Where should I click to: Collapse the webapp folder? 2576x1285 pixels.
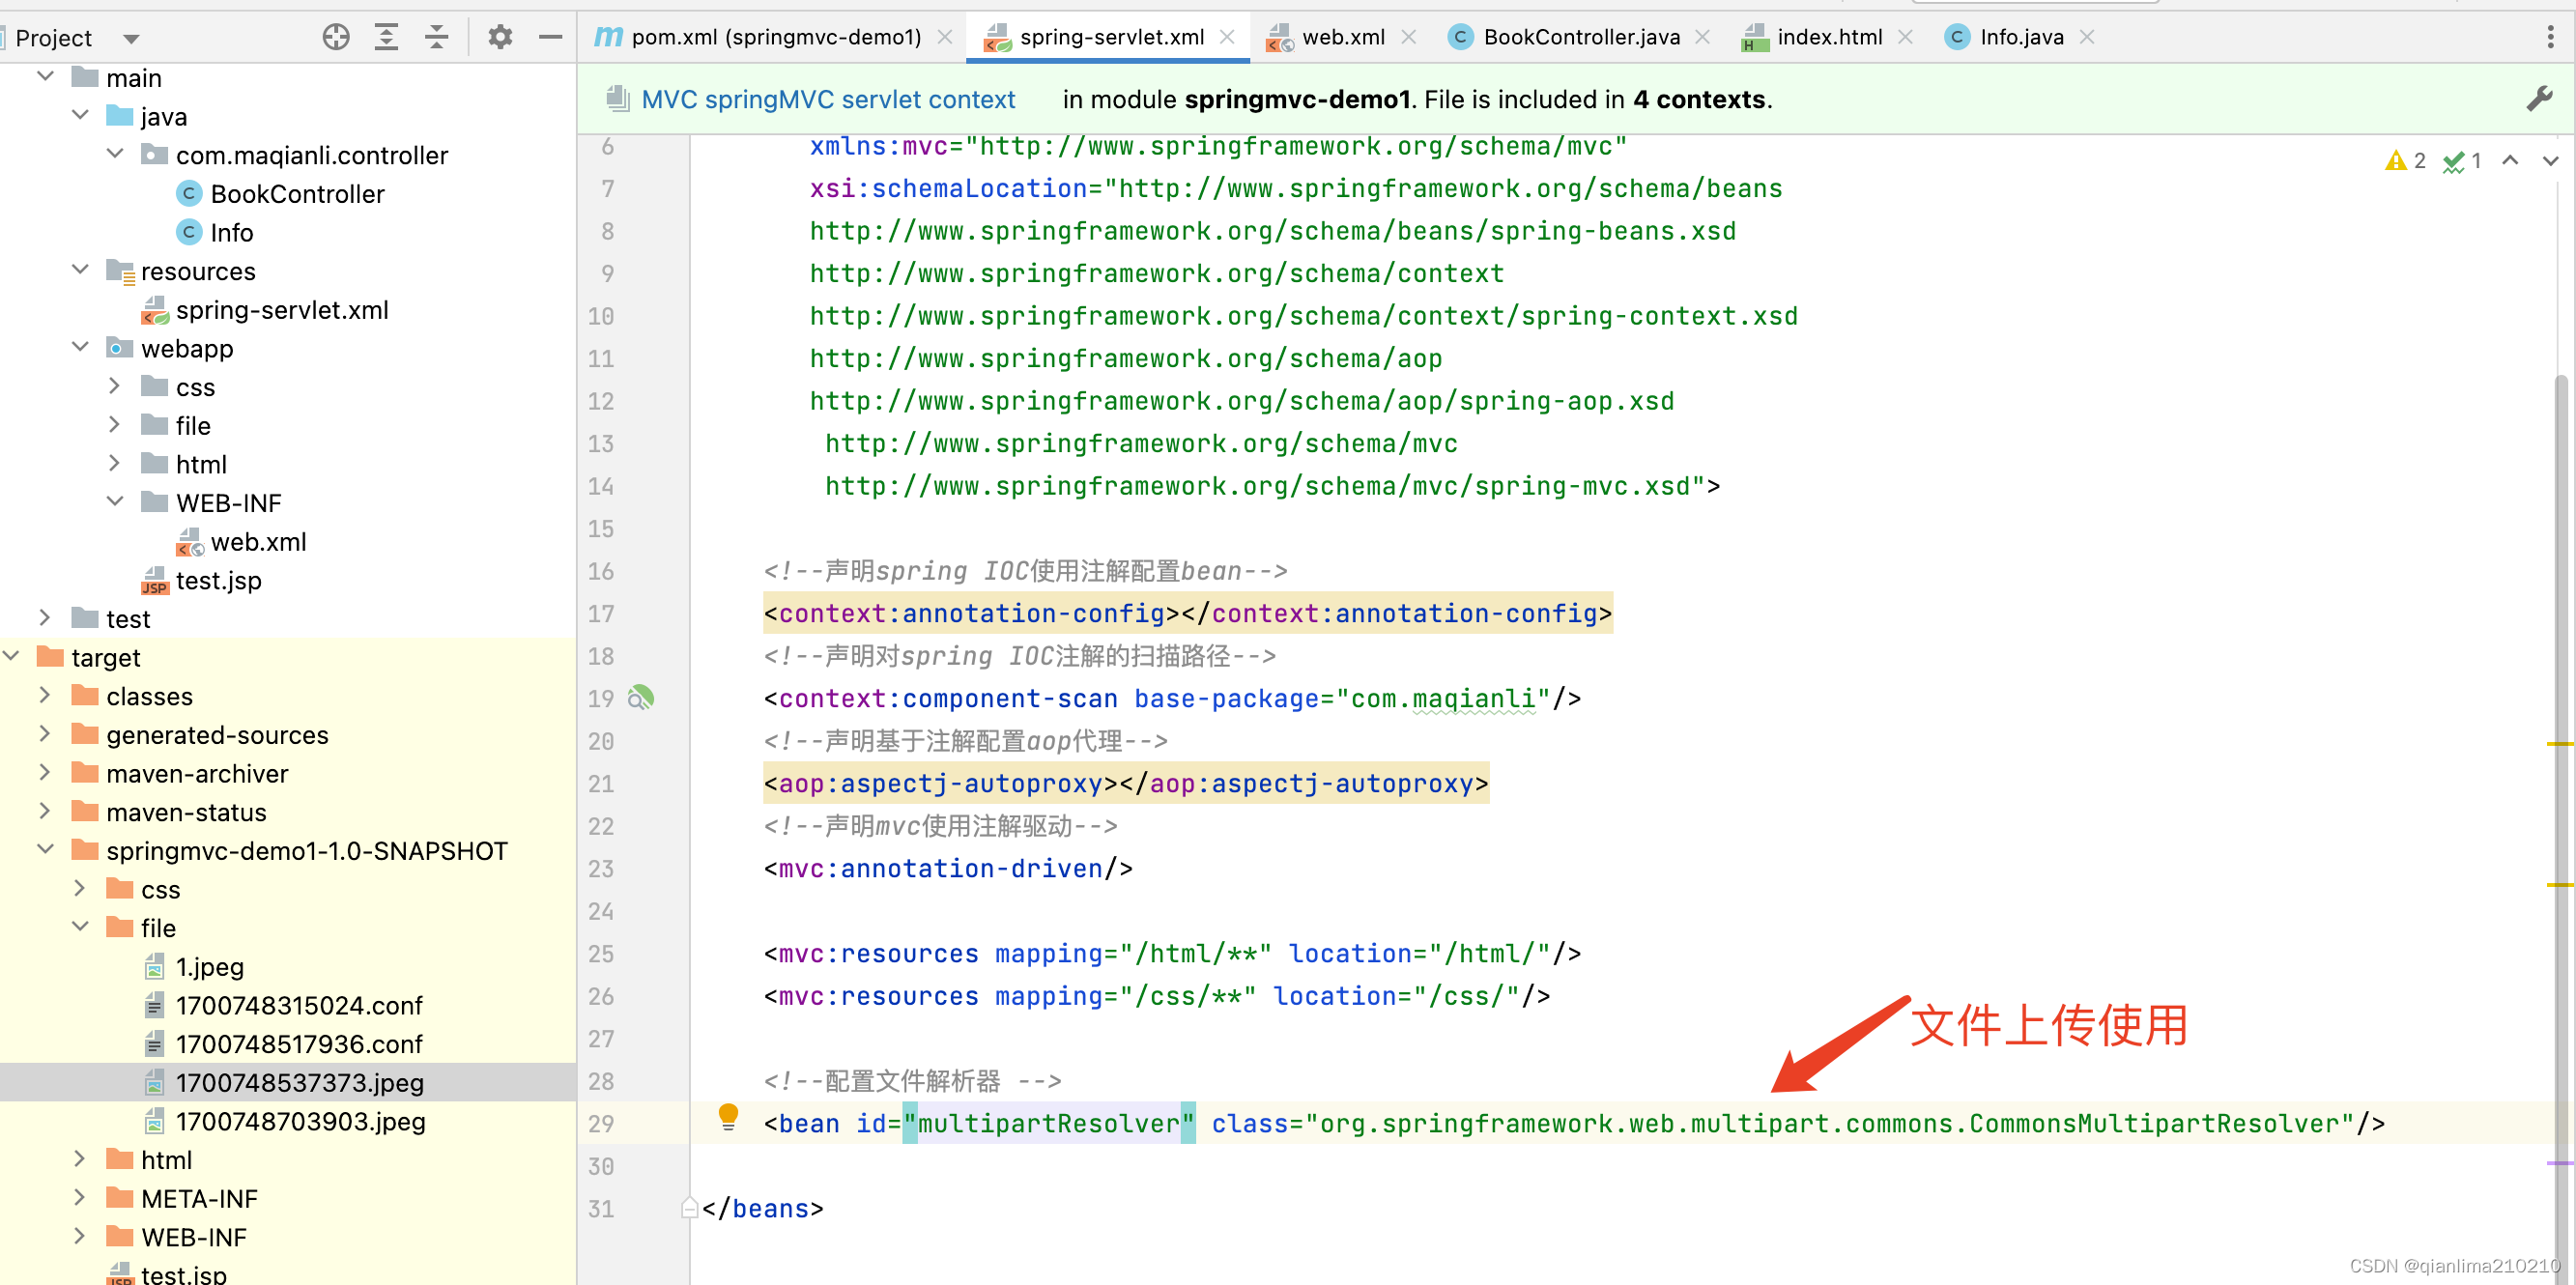tap(81, 347)
